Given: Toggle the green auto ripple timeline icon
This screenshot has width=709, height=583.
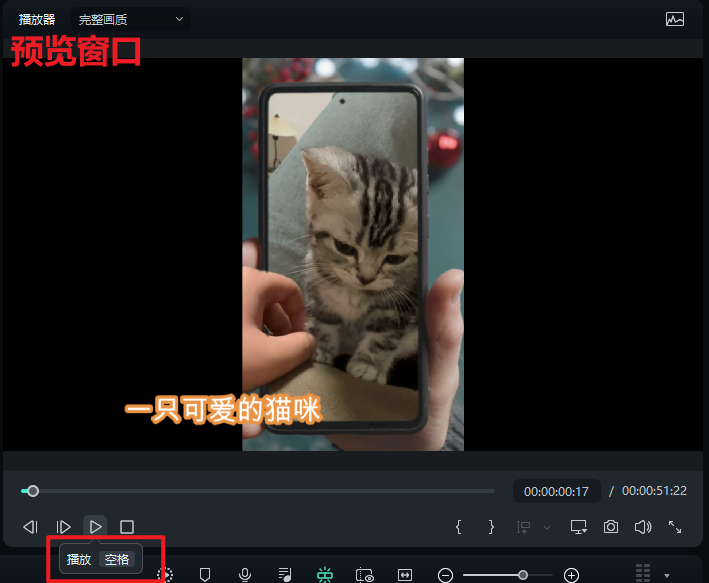Looking at the screenshot, I should (324, 575).
